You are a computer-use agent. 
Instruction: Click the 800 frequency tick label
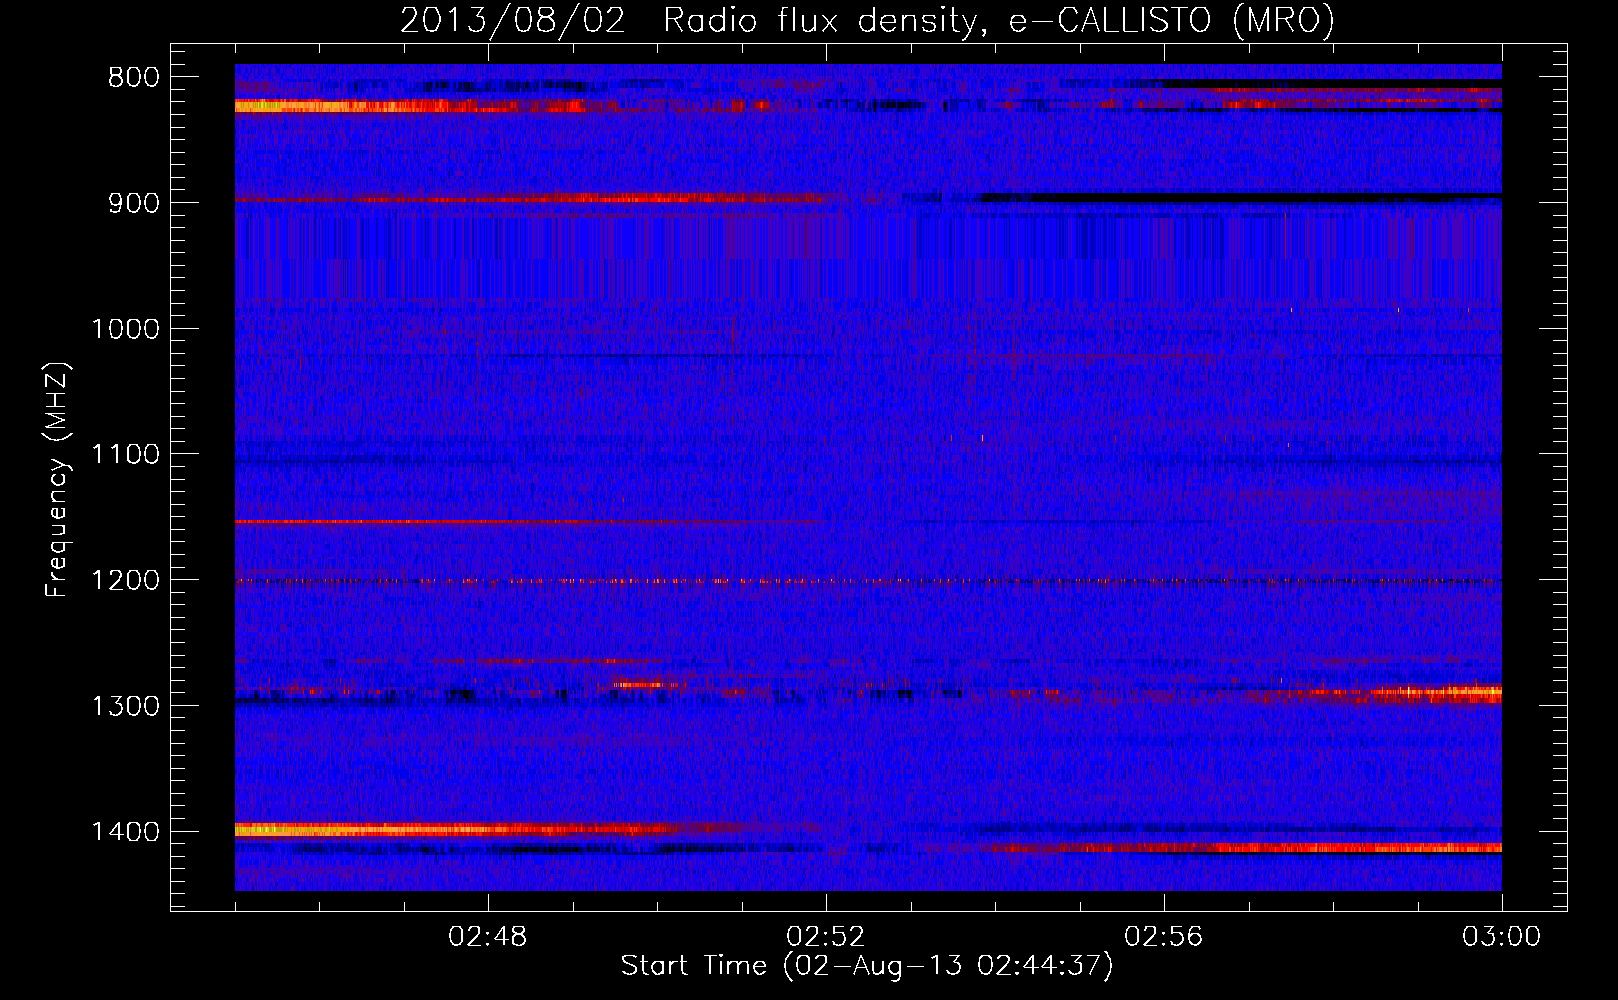tap(132, 78)
